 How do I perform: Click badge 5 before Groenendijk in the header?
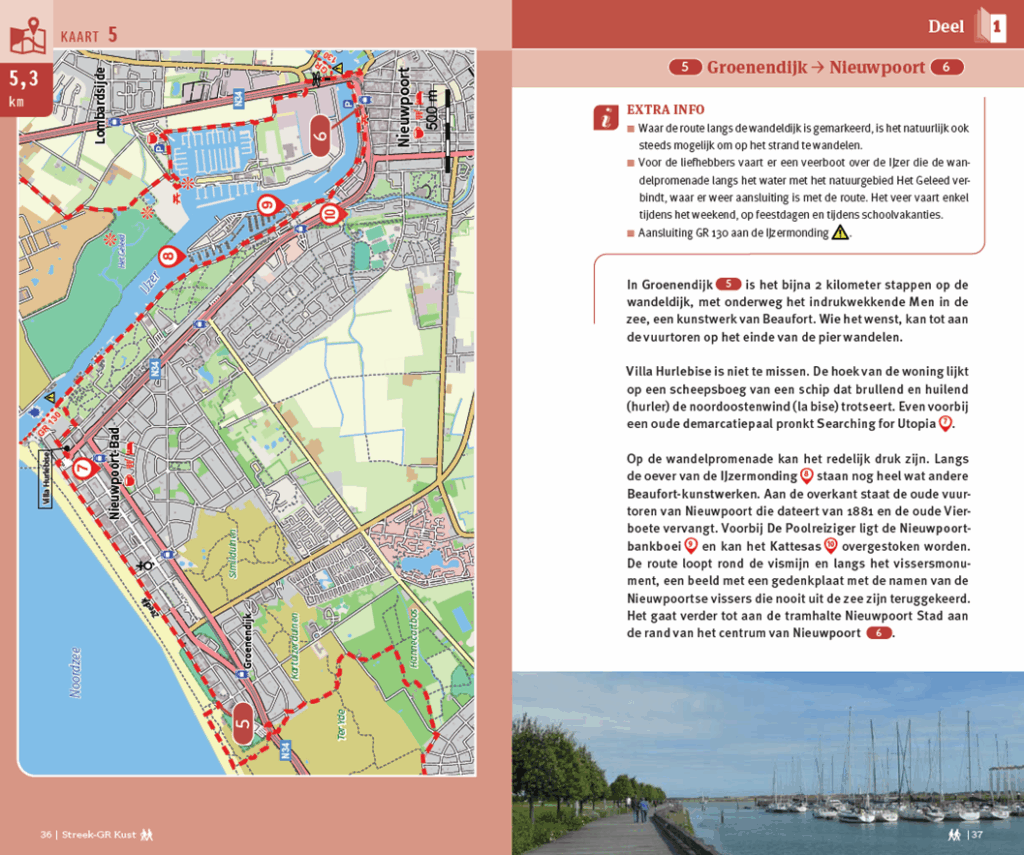point(685,67)
